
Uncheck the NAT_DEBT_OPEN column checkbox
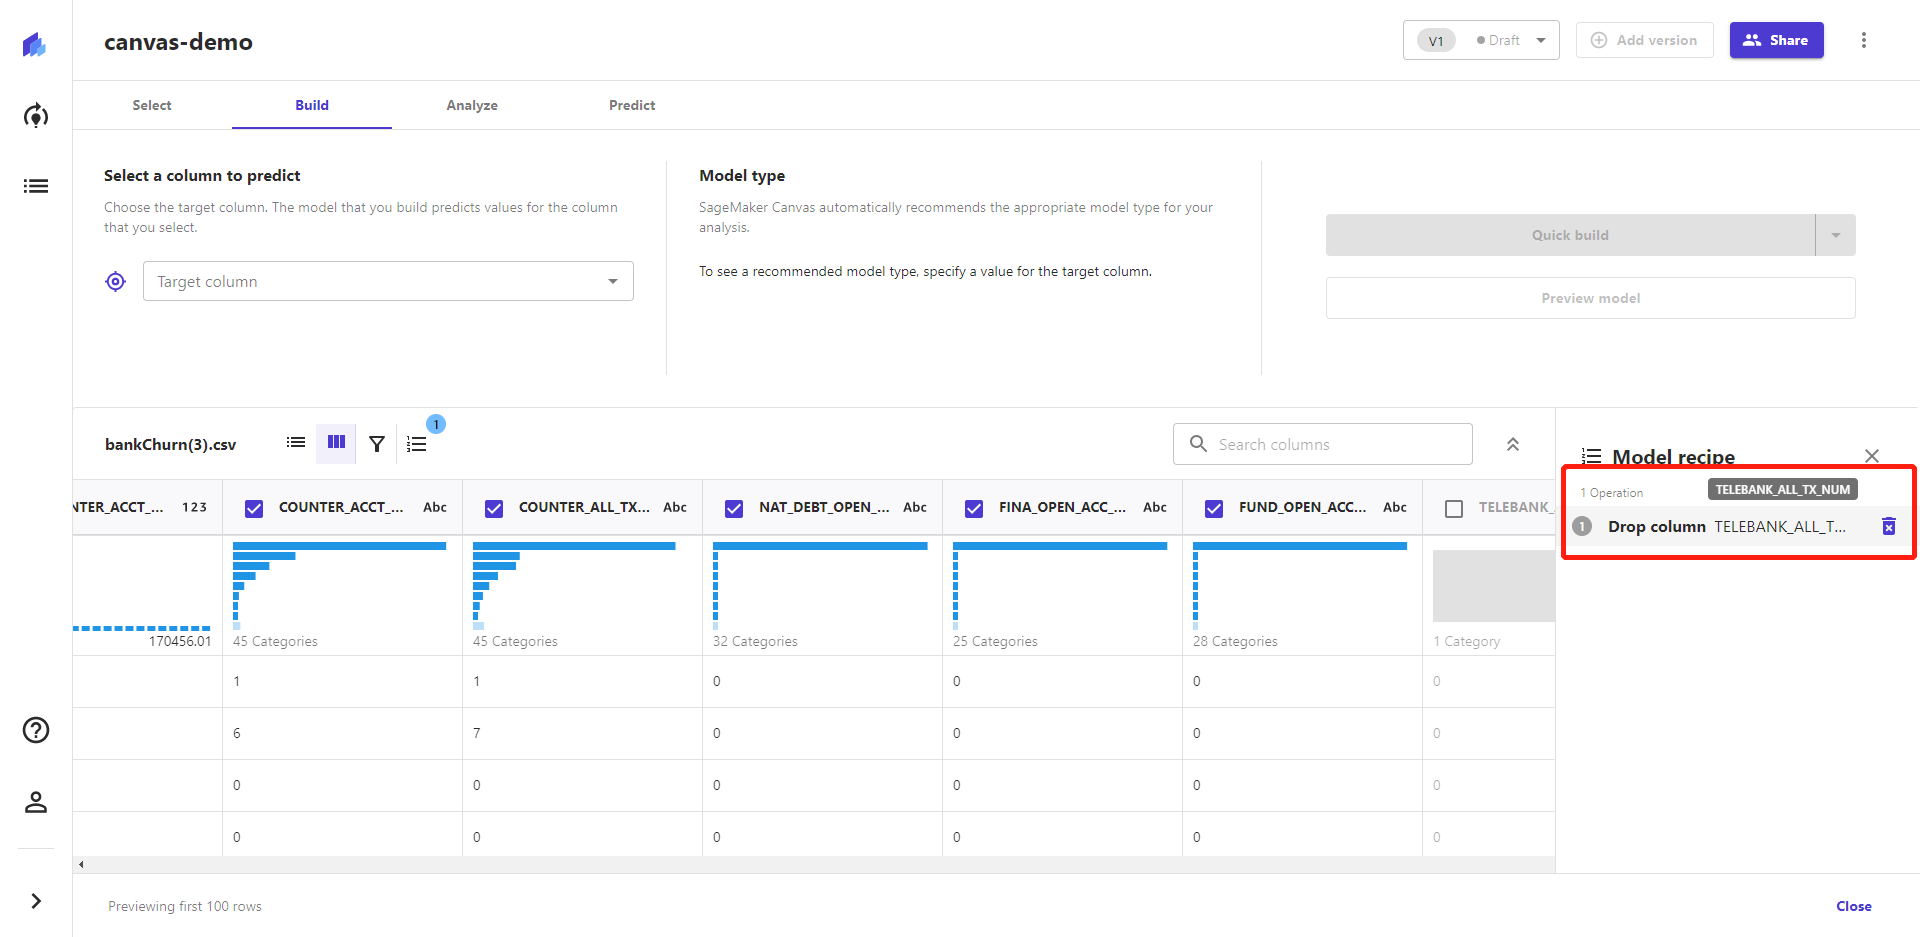coord(734,508)
